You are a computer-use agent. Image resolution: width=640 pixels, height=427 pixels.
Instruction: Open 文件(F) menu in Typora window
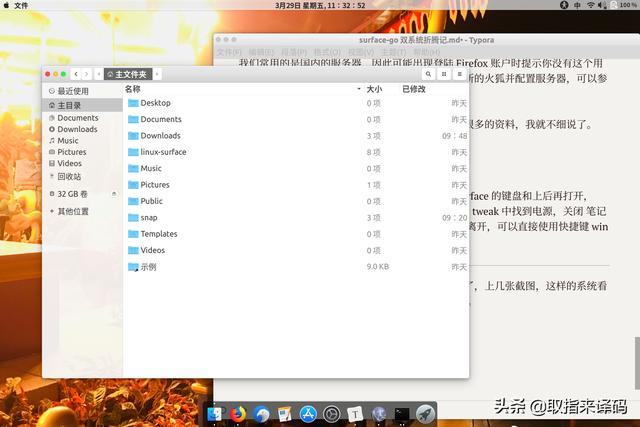(229, 52)
